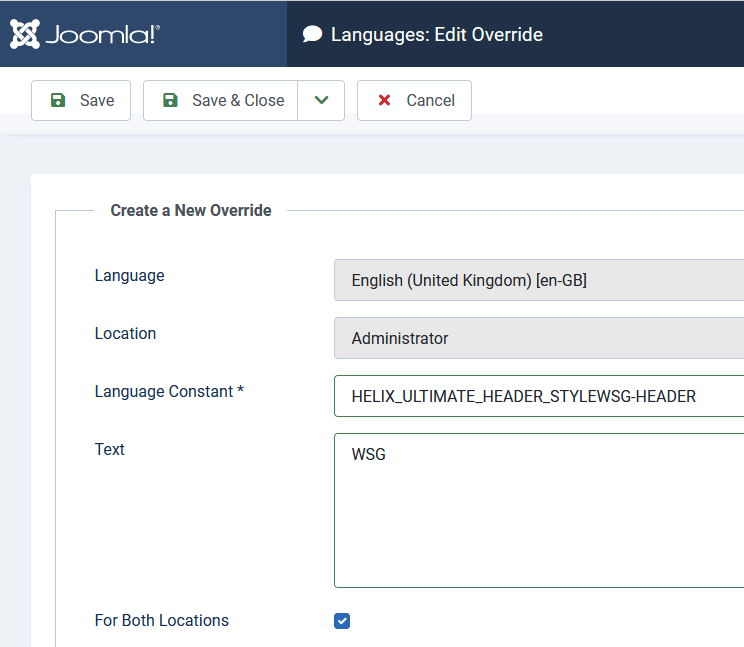This screenshot has width=744, height=647.
Task: Click the For Both Locations label
Action: click(161, 620)
